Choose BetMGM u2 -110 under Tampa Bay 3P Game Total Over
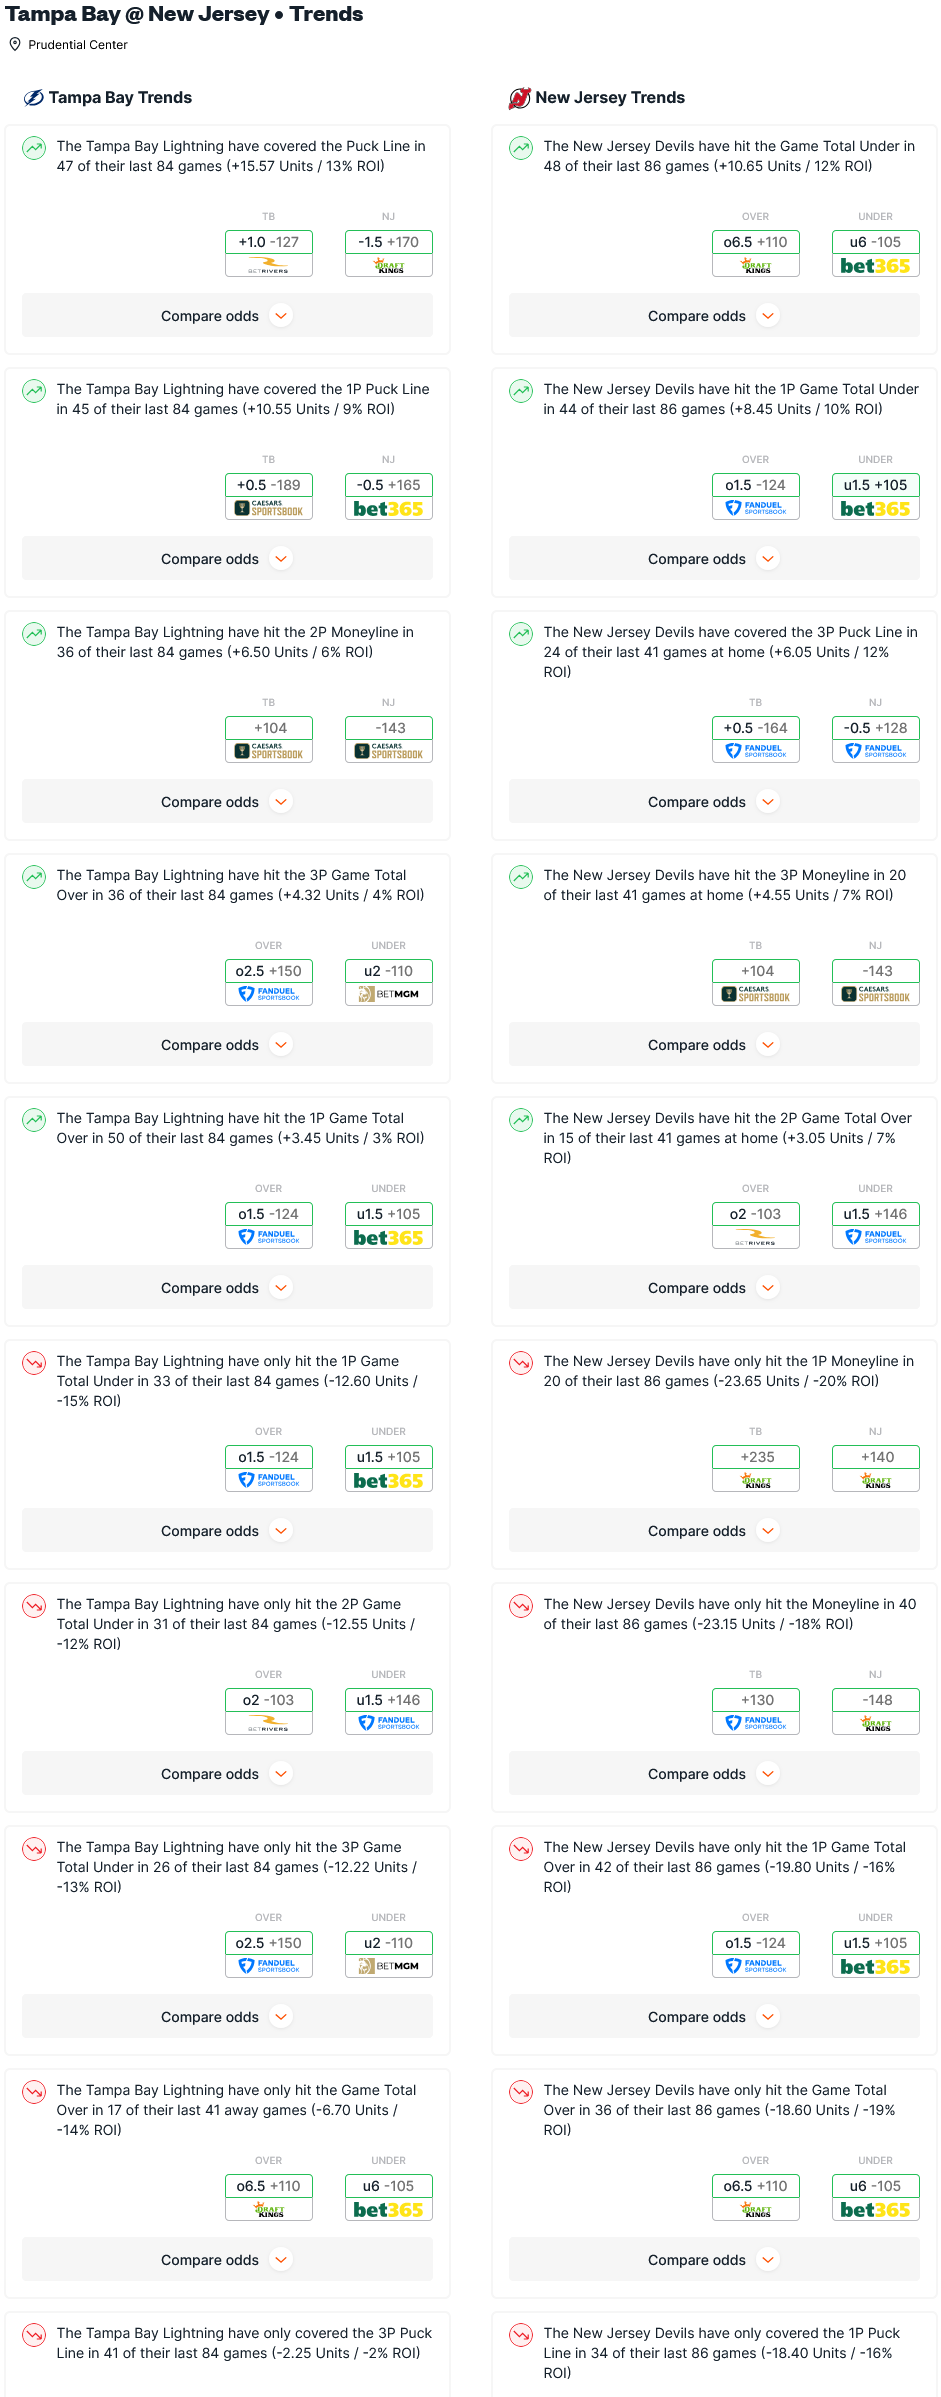The image size is (941, 2397). point(389,982)
